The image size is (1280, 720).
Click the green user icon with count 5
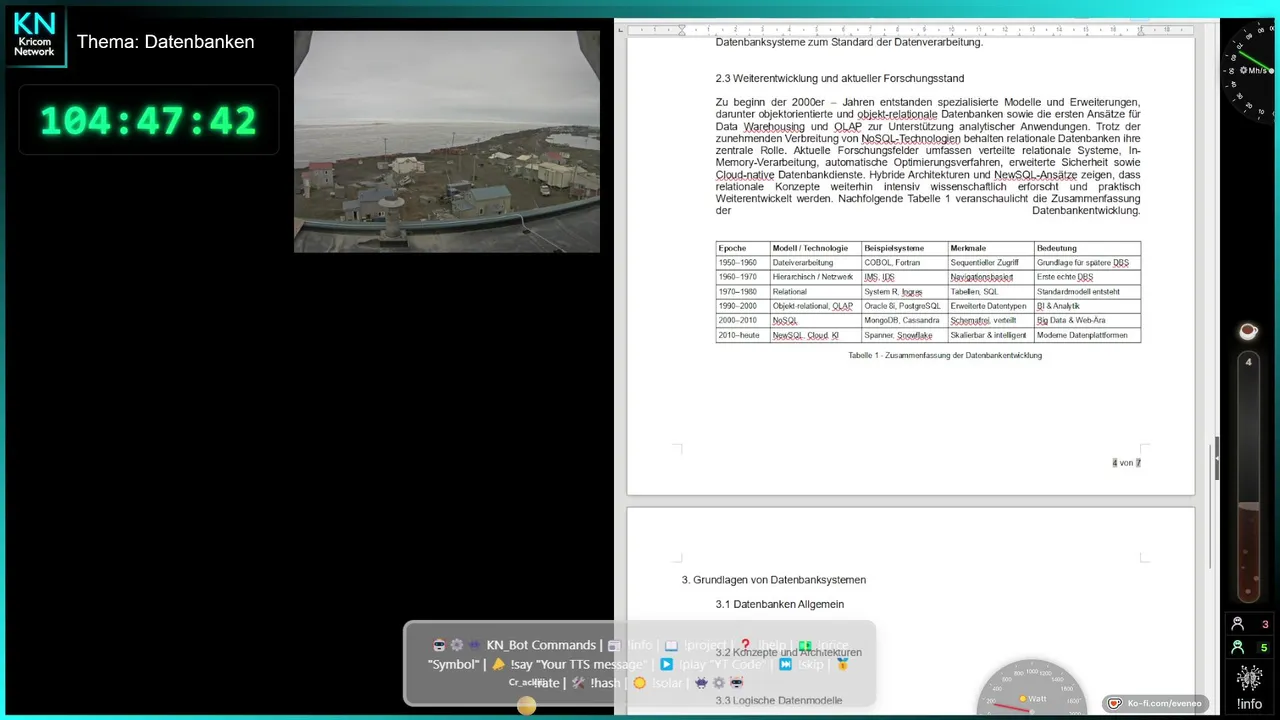tap(1238, 647)
